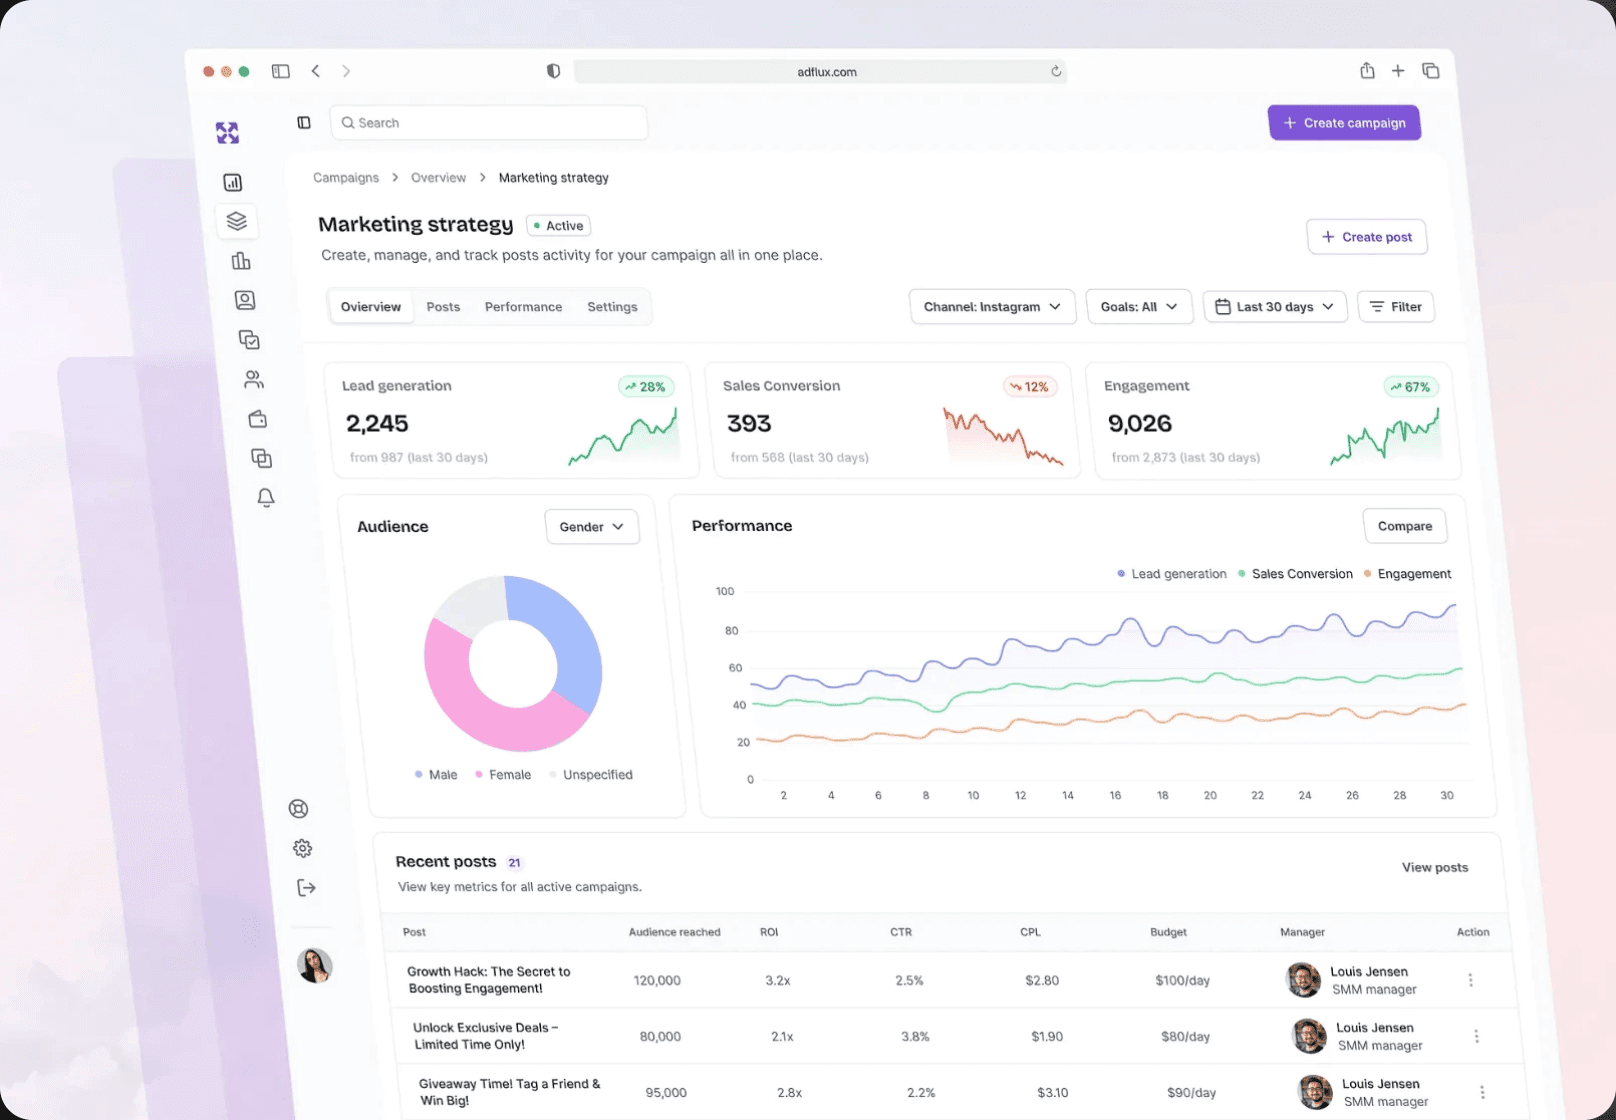Toggle the browser sidebar button
Screen dimensions: 1616x1120
(281, 71)
